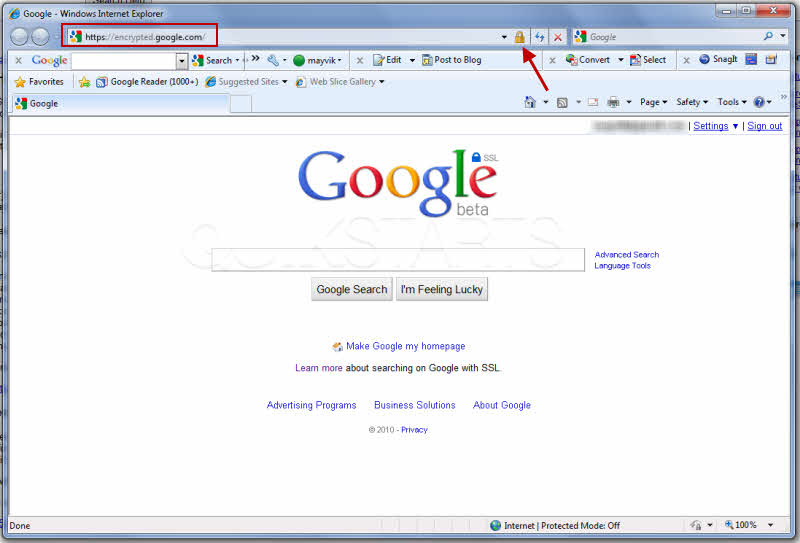Click the Read Mail icon in command bar
The height and width of the screenshot is (543, 800).
593,102
